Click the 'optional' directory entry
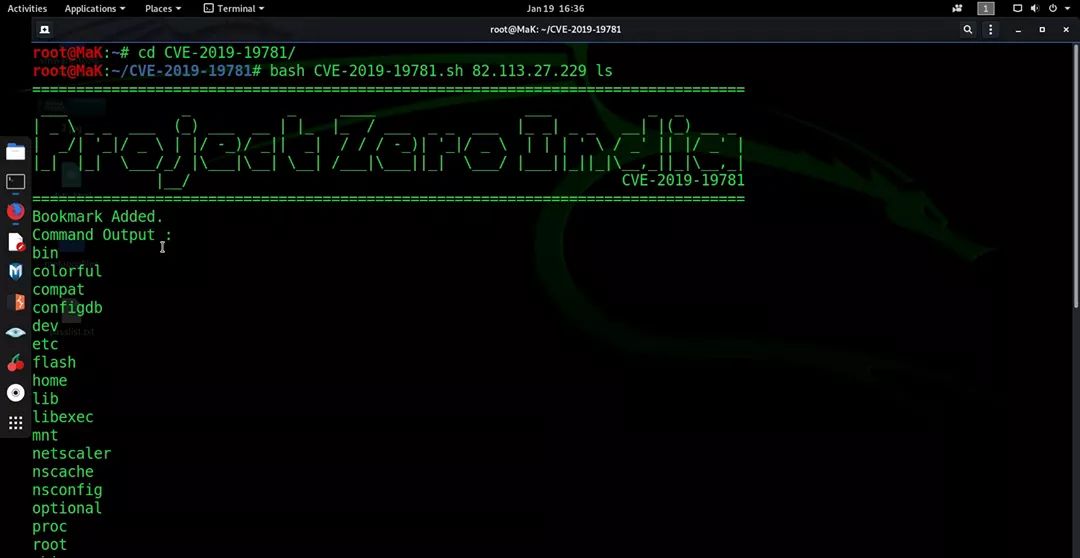Viewport: 1080px width, 558px height. pos(67,508)
